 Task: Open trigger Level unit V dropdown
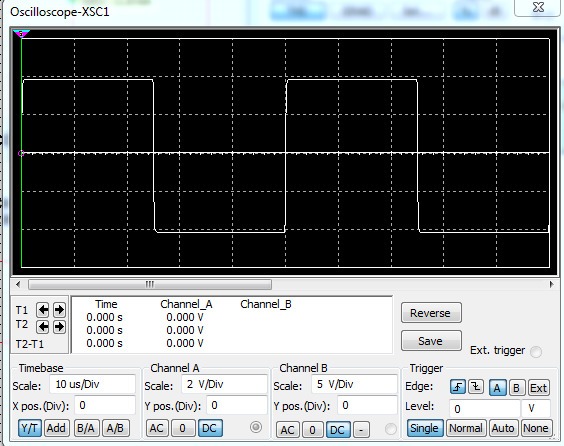(536, 409)
